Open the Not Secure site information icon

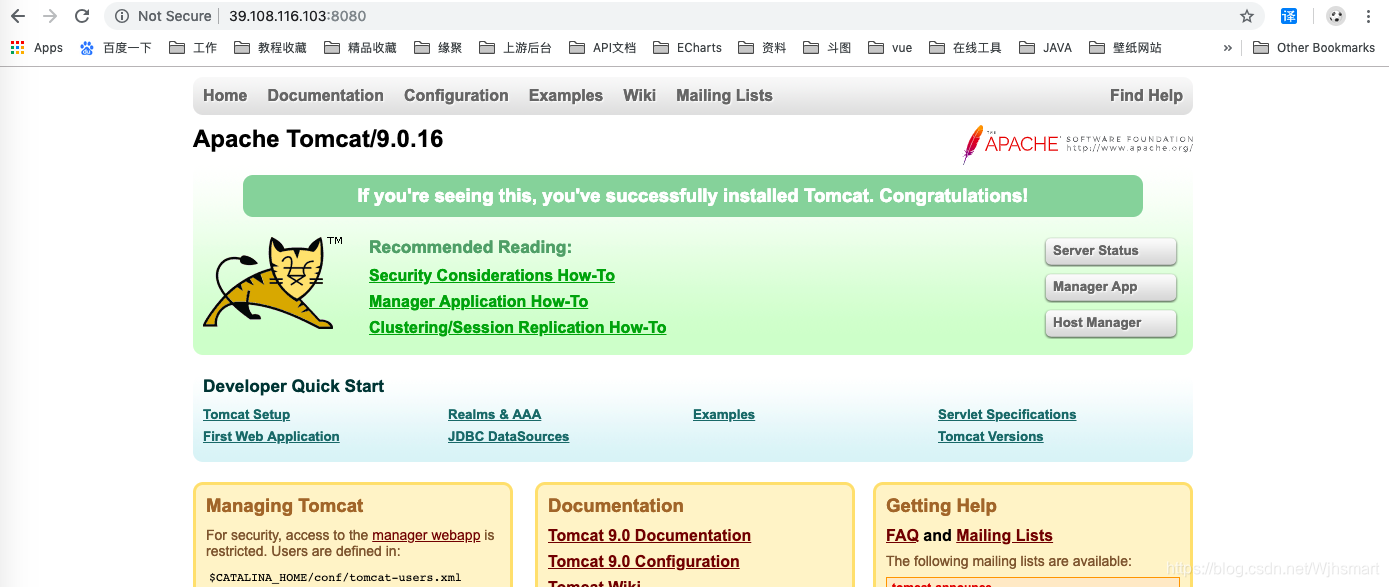point(120,16)
